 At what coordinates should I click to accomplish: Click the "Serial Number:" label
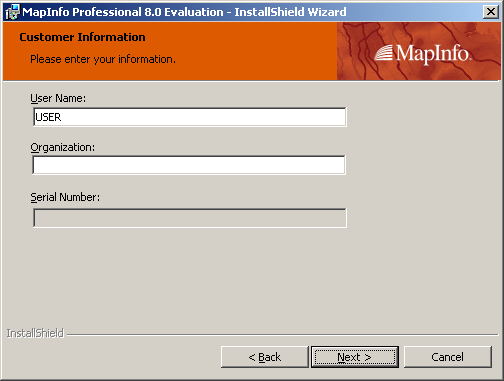(x=65, y=197)
